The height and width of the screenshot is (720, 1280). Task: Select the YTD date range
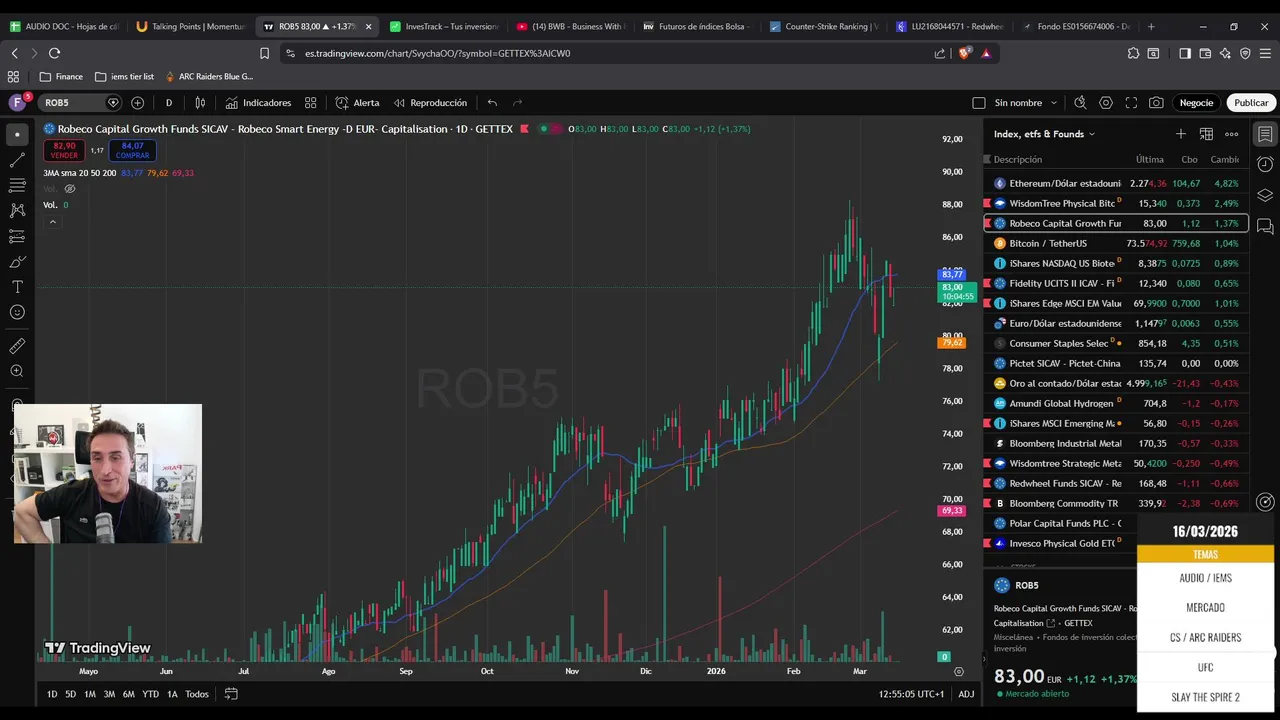pyautogui.click(x=150, y=694)
